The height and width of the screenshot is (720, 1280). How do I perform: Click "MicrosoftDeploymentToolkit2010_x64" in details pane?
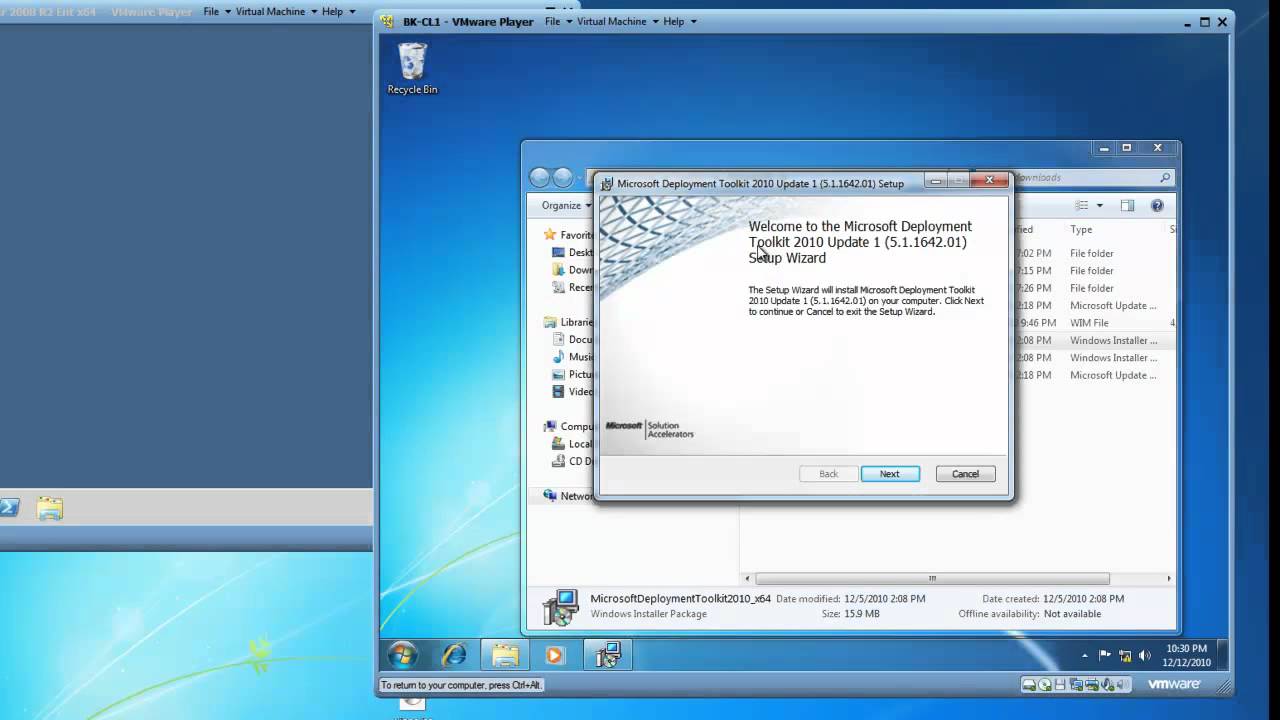coord(680,598)
